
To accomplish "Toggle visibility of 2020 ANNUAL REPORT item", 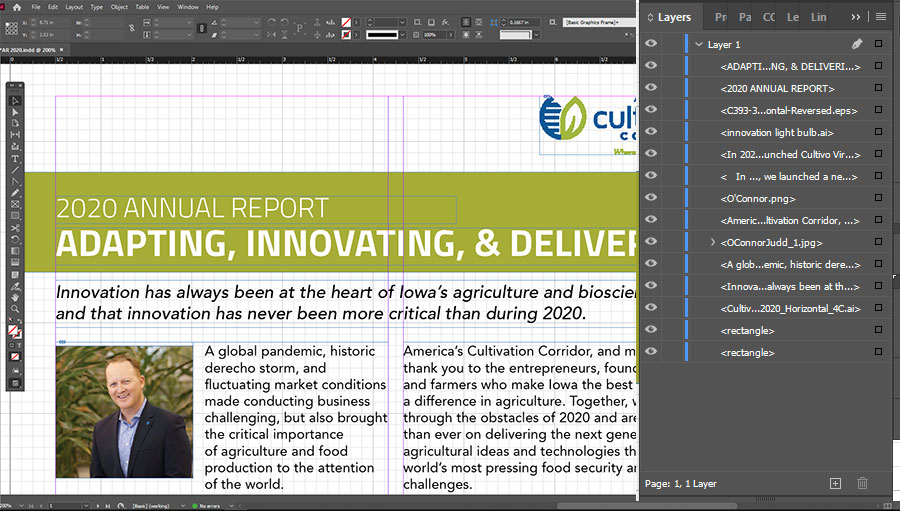I will click(651, 88).
